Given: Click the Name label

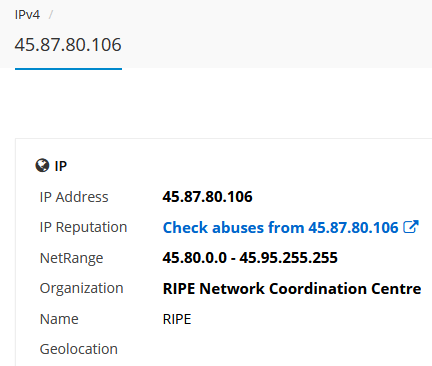Looking at the screenshot, I should click(59, 319).
